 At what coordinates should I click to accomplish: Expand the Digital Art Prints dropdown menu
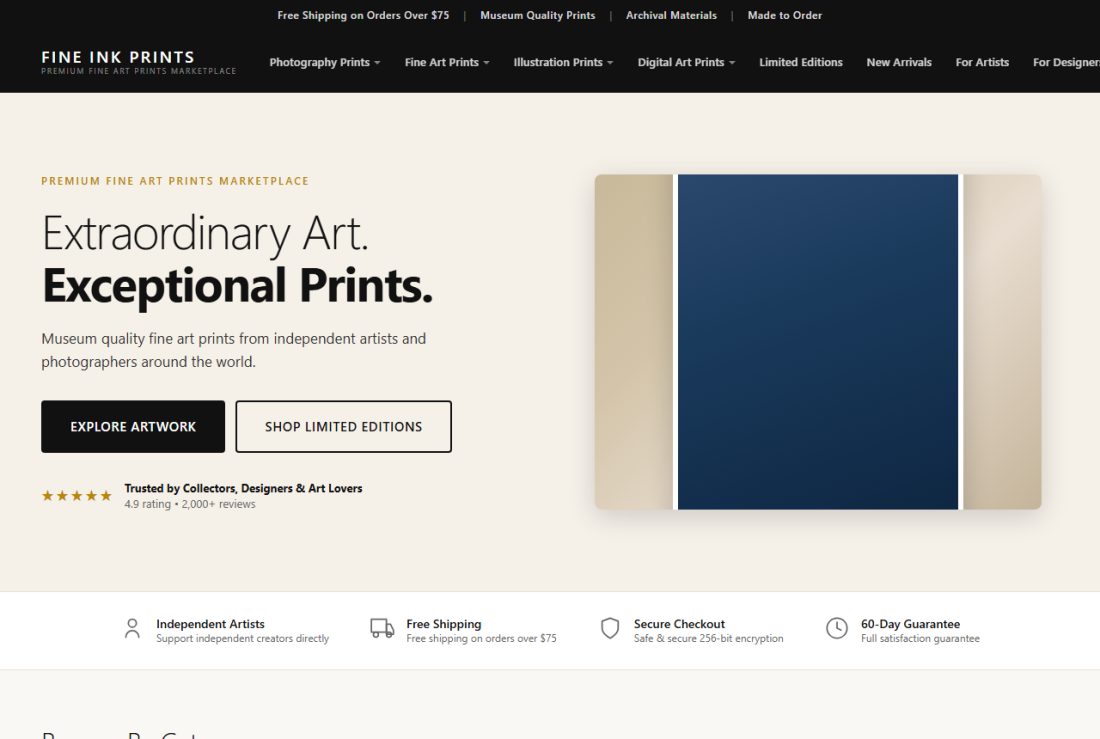tap(686, 62)
